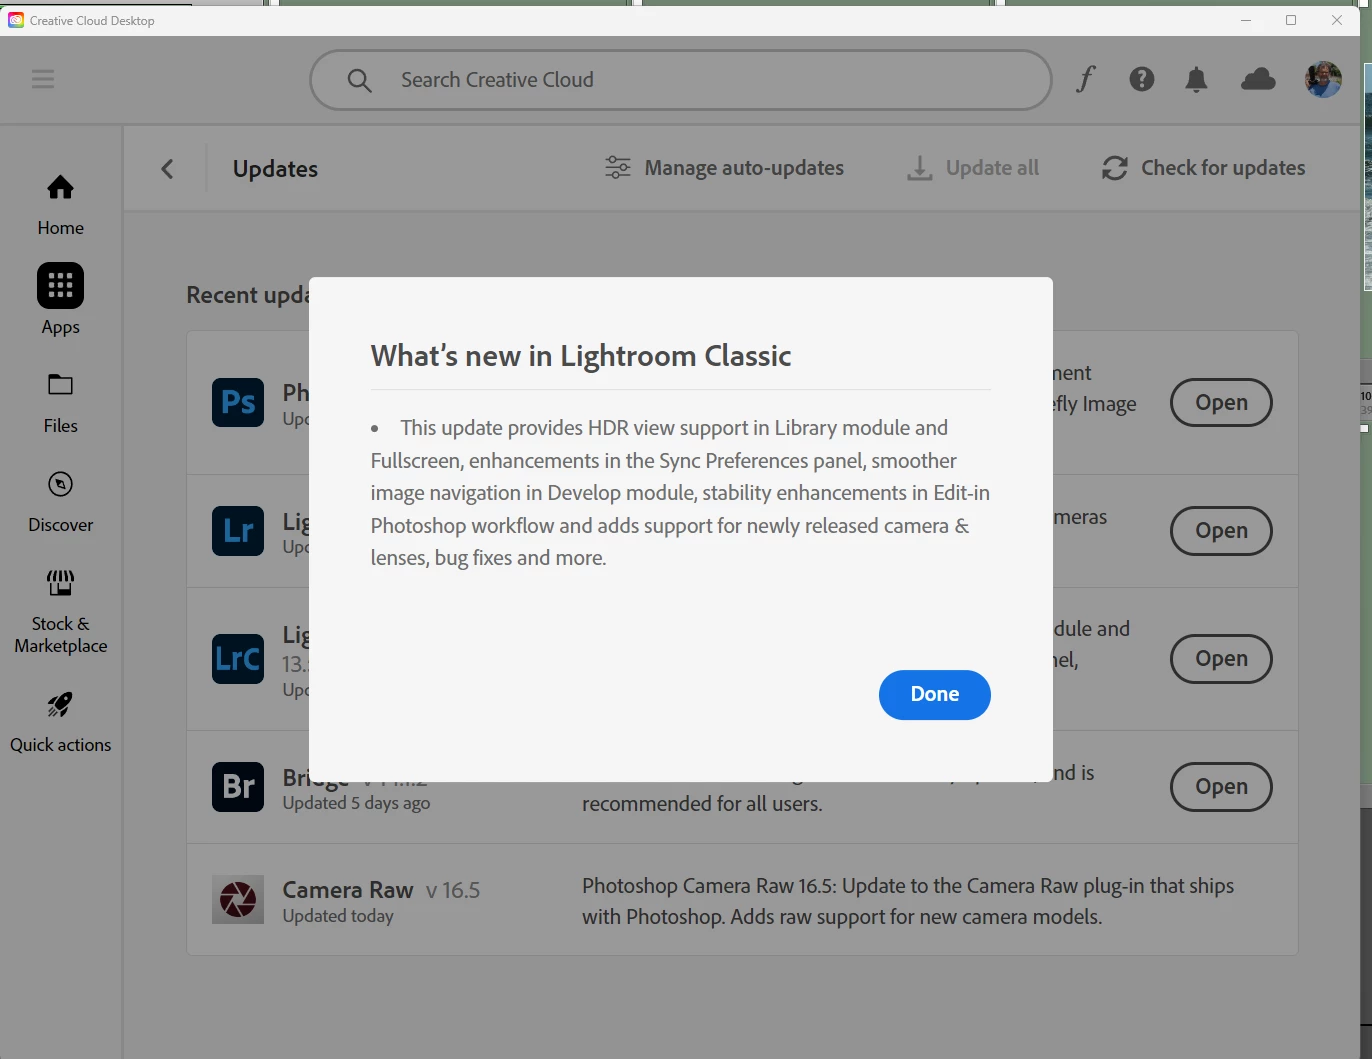Click the 'What's new in Lightroom Classic' heading
The width and height of the screenshot is (1372, 1059).
point(581,356)
